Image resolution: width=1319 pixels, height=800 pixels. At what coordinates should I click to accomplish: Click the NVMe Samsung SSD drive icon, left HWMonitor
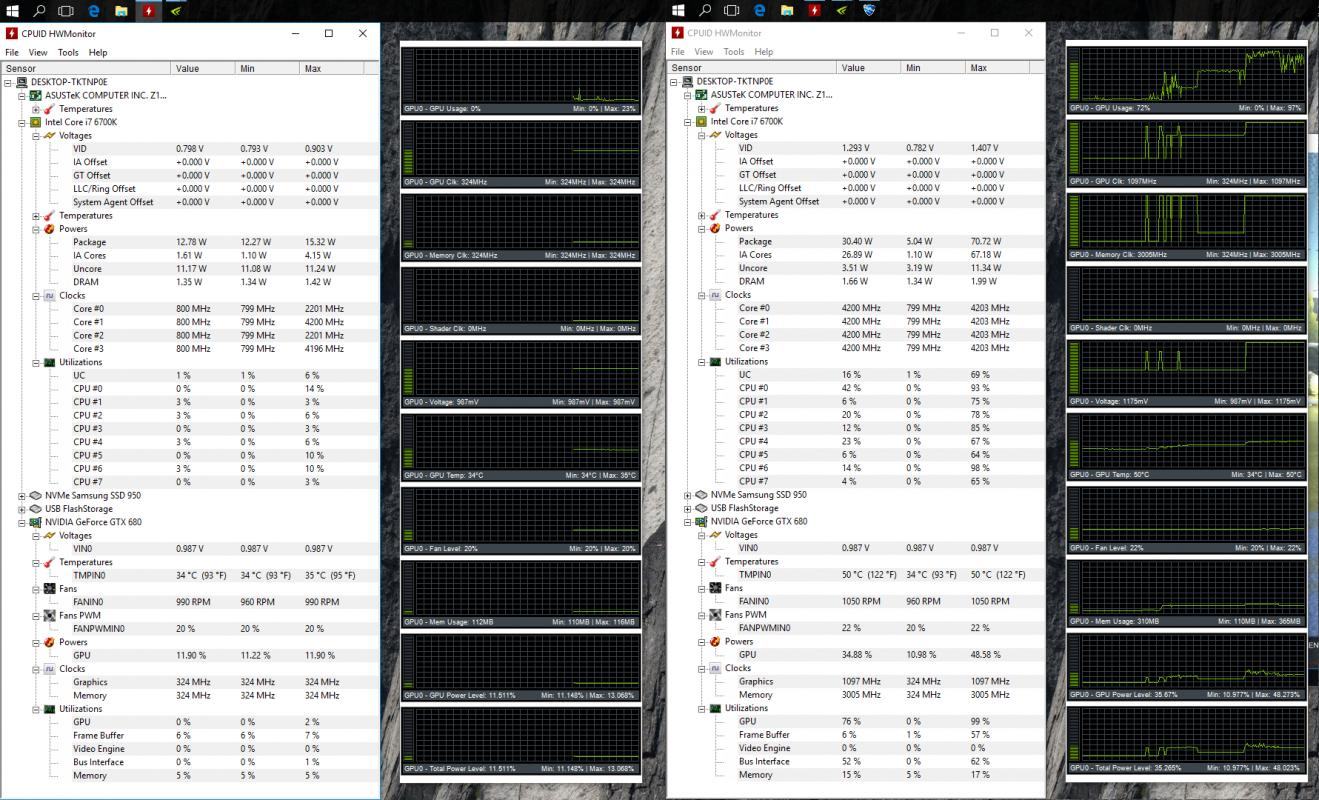(35, 495)
